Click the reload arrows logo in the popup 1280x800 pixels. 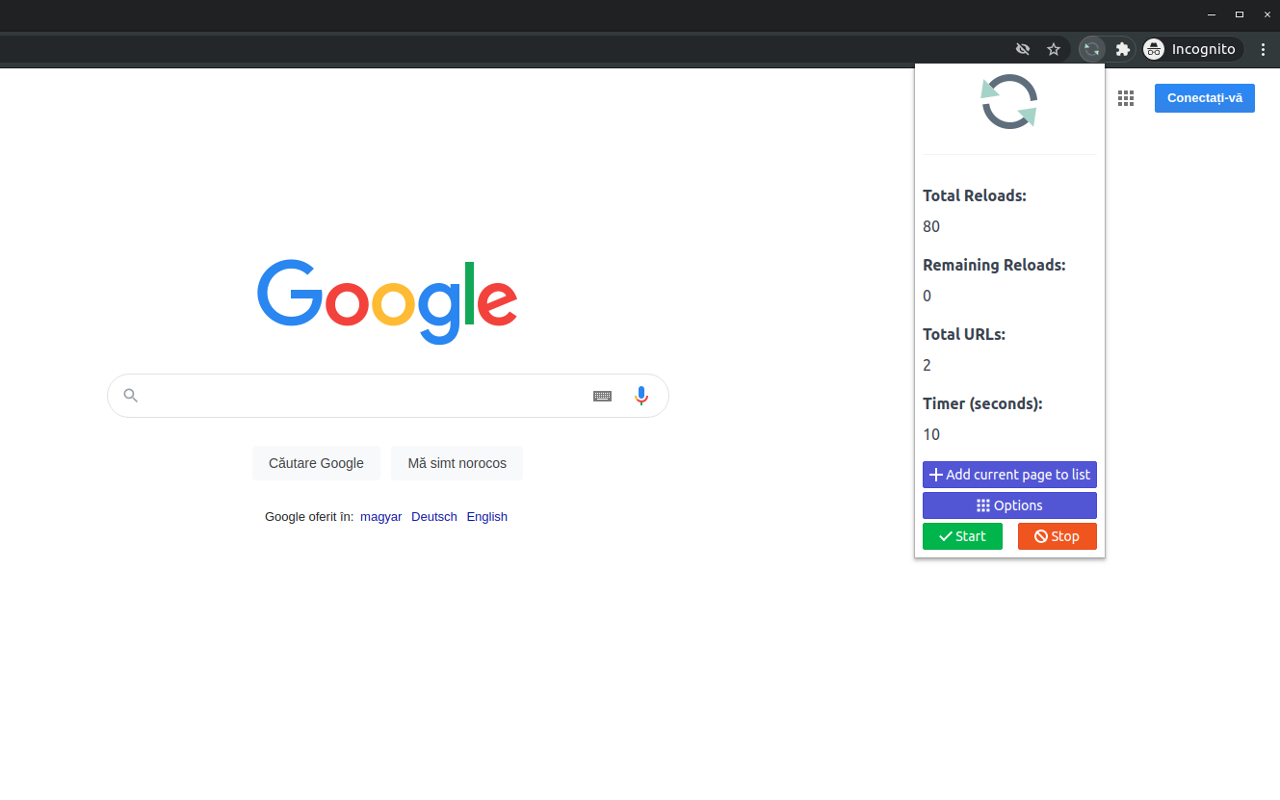coord(1009,102)
